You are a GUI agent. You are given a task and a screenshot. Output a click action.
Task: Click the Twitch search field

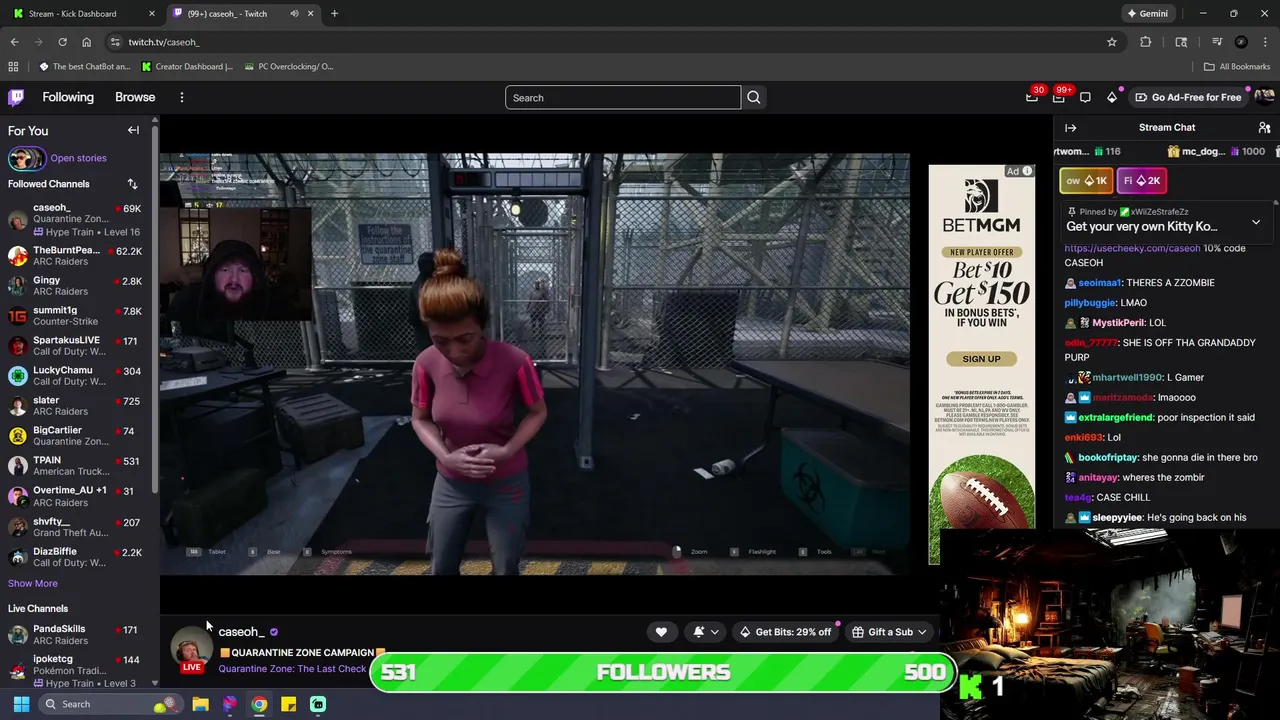click(x=623, y=97)
